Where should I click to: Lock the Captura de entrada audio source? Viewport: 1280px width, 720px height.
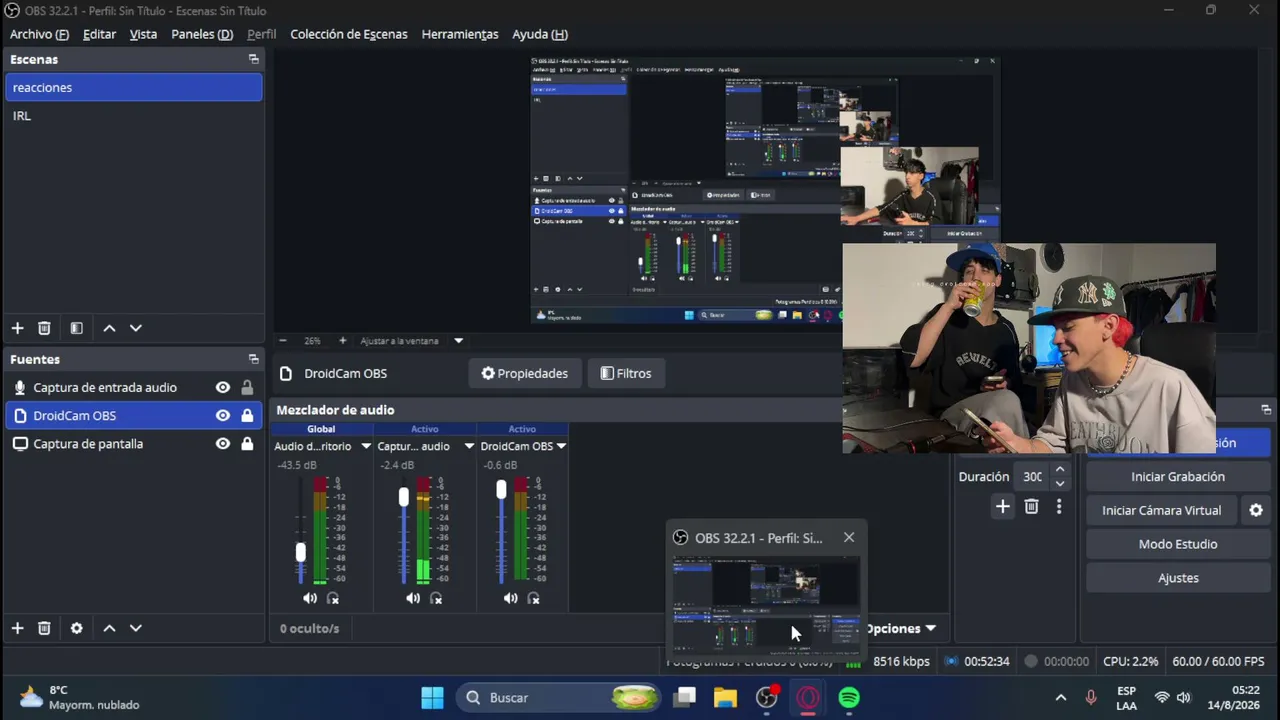(247, 388)
